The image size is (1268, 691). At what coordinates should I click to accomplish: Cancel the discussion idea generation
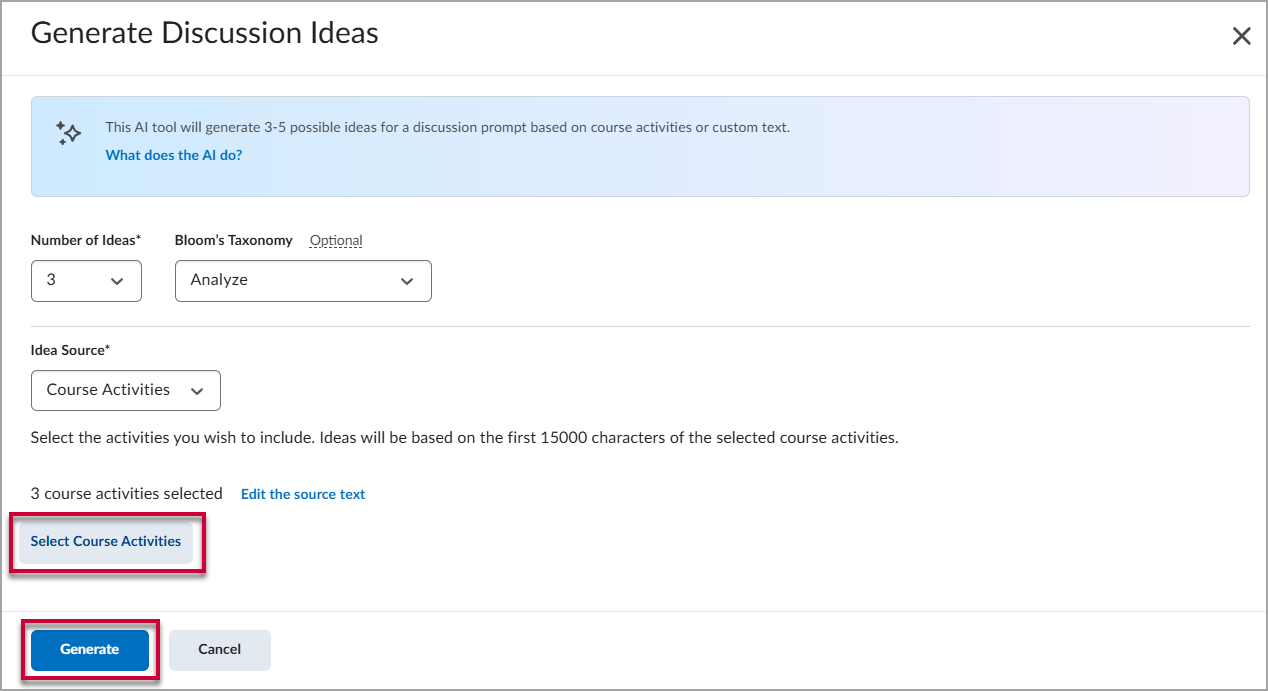(220, 649)
